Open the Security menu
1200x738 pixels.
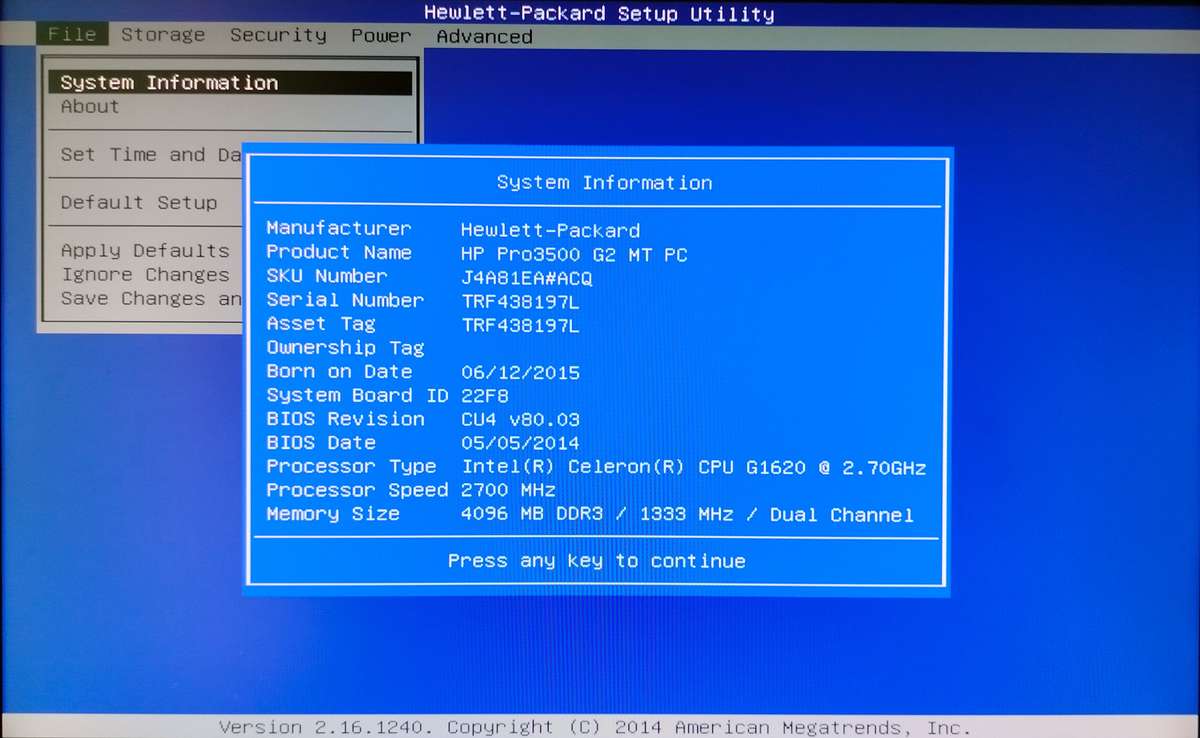(x=278, y=34)
